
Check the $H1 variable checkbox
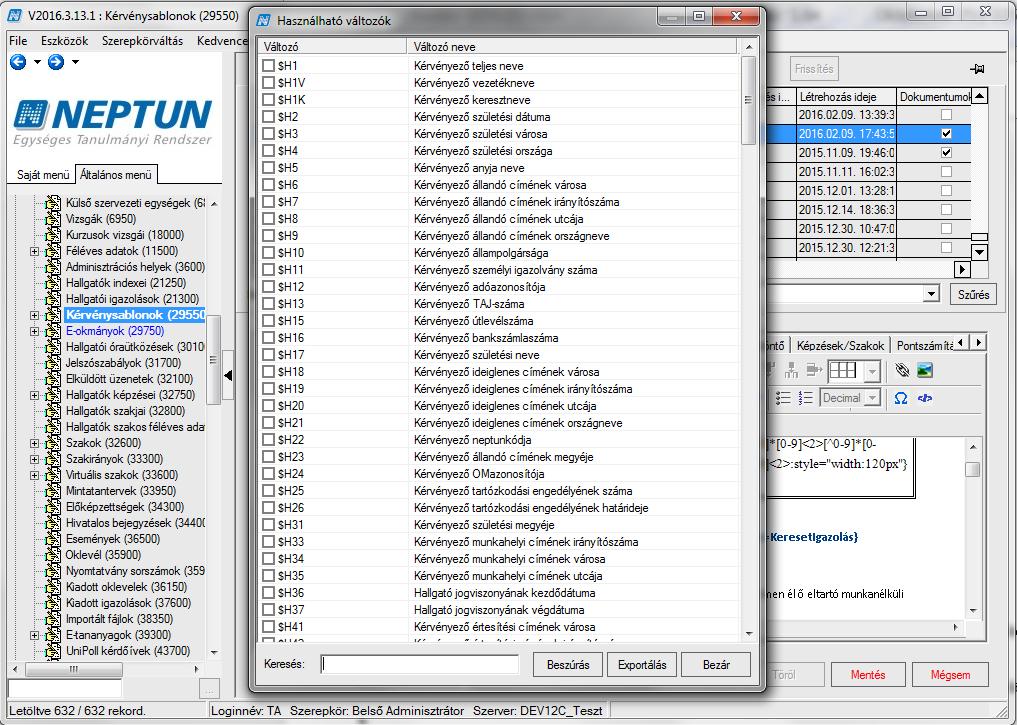pos(269,65)
